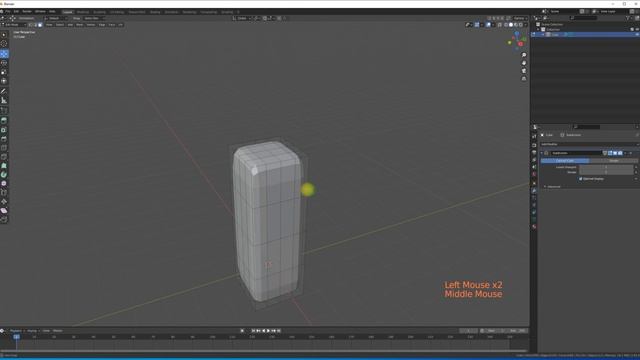Switch perspective/orthographic grid icon in viewport
This screenshot has width=640, height=360.
click(x=524, y=79)
